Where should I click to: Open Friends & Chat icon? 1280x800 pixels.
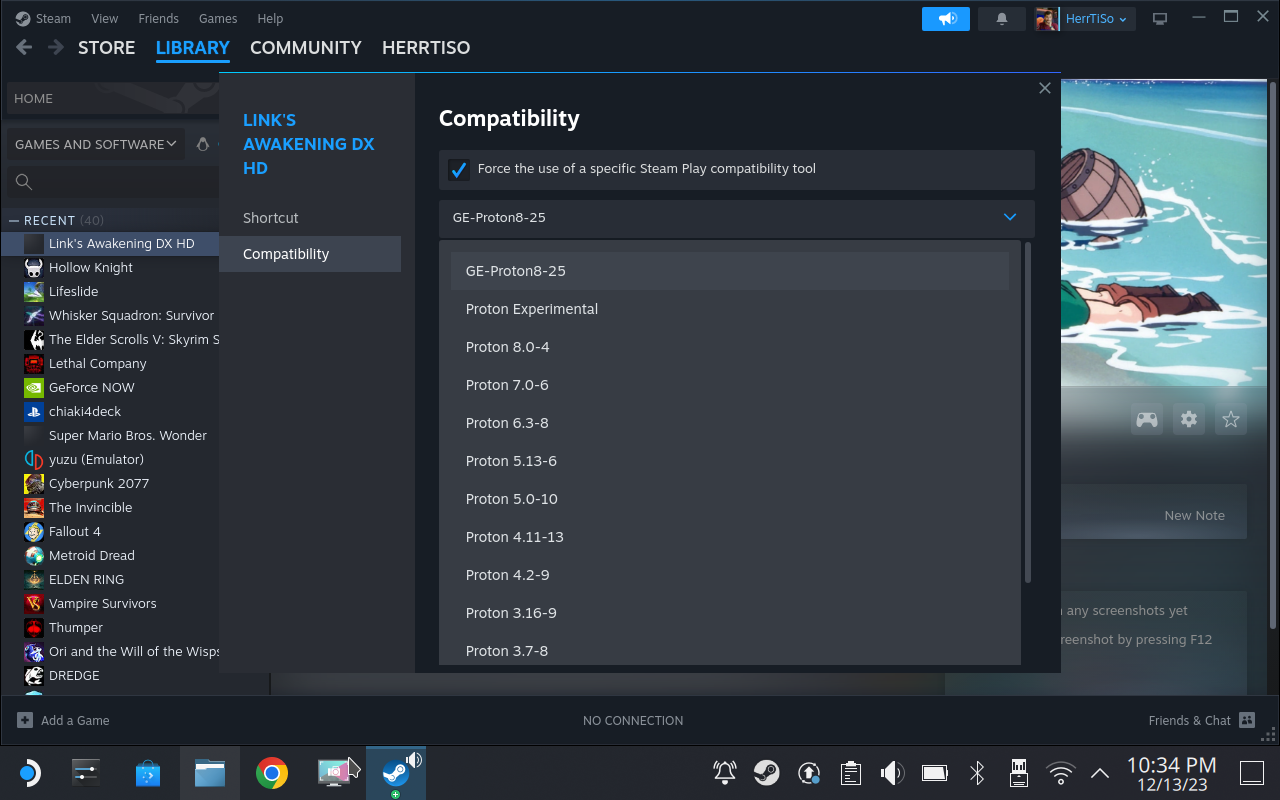click(1246, 720)
